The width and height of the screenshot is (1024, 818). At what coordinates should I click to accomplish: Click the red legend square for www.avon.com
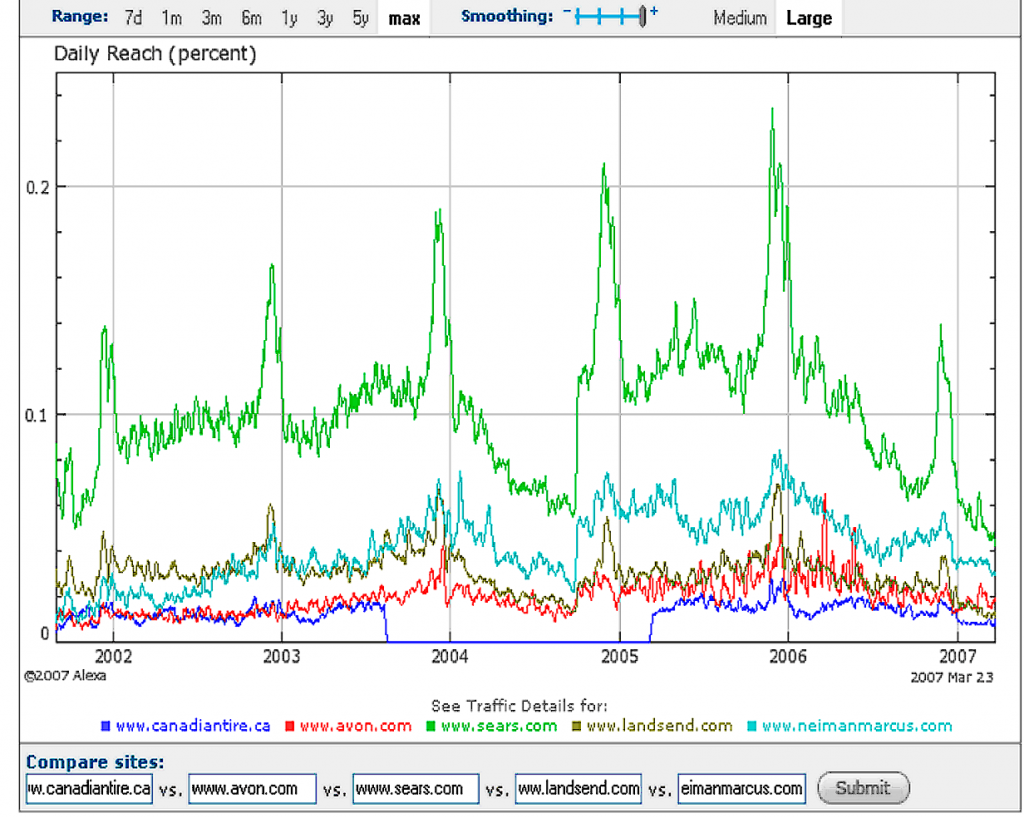[288, 726]
